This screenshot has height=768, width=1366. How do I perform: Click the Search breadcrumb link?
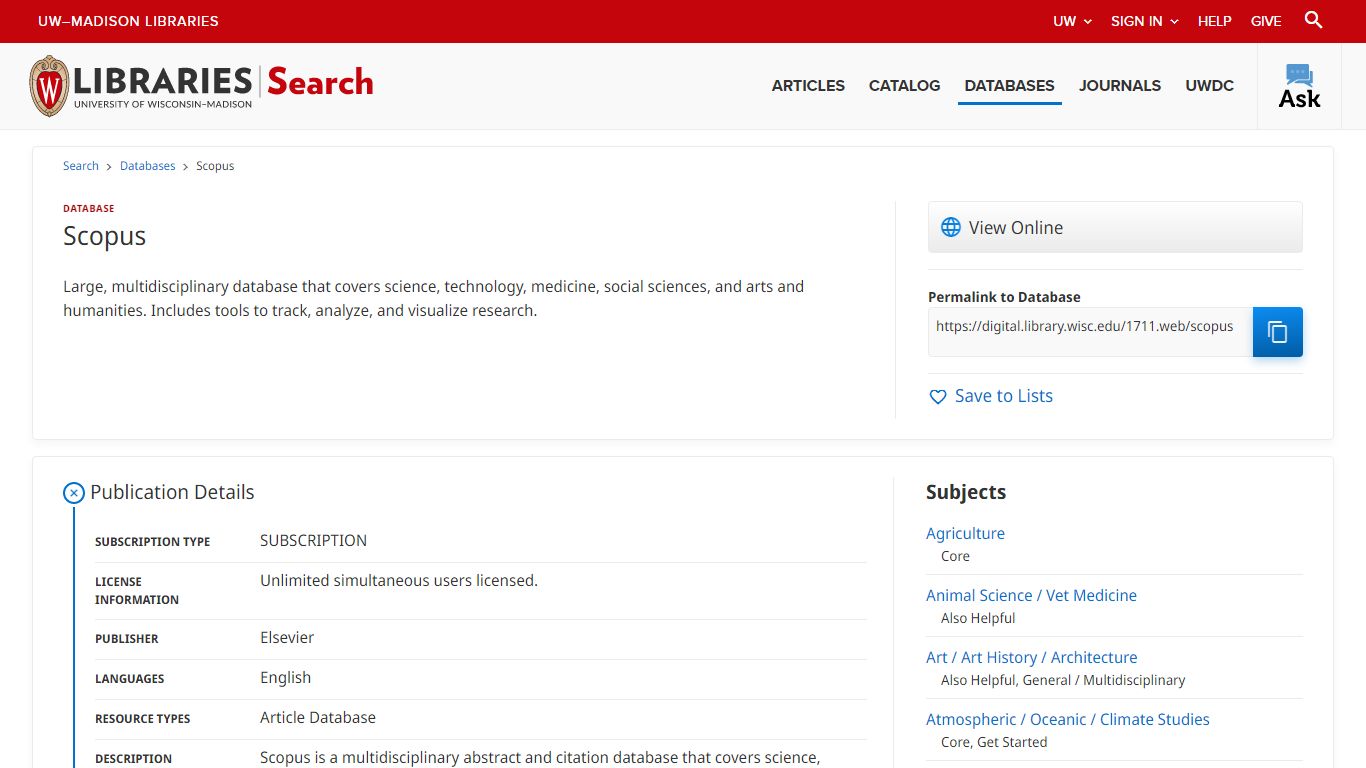click(x=81, y=166)
